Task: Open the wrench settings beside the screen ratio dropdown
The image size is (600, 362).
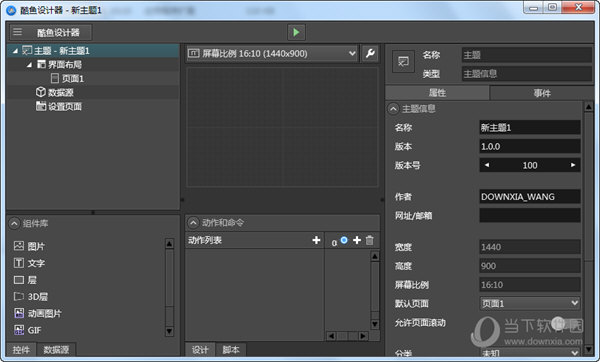Action: click(370, 54)
